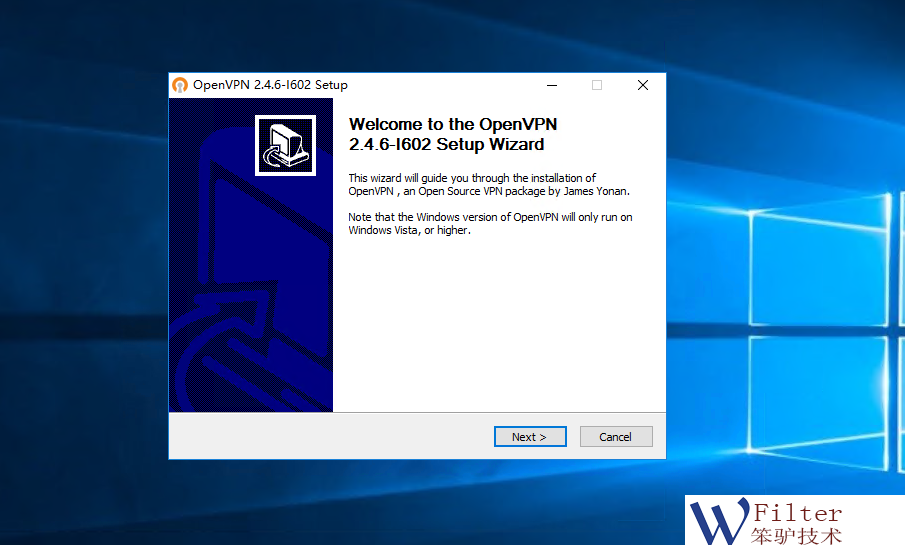Click the "2.4.6-I602 Setup Wizard" heading line
Image resolution: width=905 pixels, height=545 pixels.
(x=446, y=145)
